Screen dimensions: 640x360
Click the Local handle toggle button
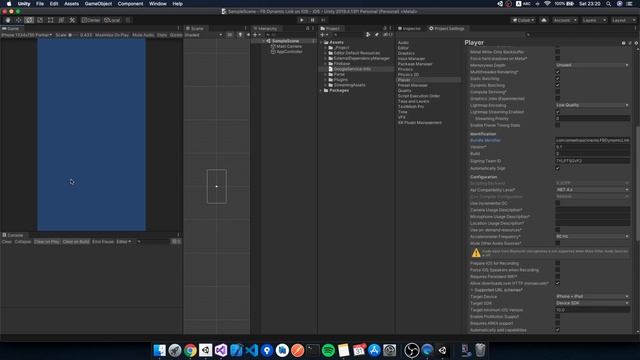pyautogui.click(x=112, y=20)
